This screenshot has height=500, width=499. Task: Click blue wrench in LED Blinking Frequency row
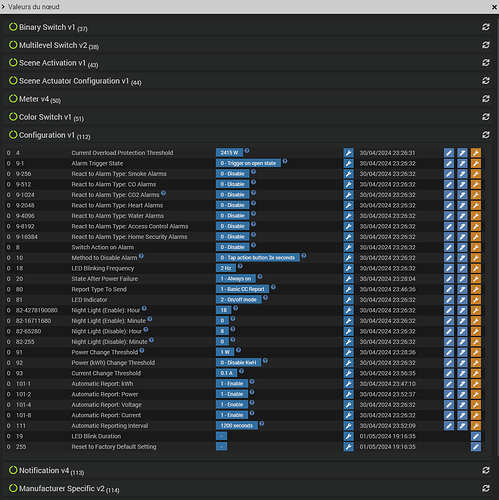coord(348,268)
